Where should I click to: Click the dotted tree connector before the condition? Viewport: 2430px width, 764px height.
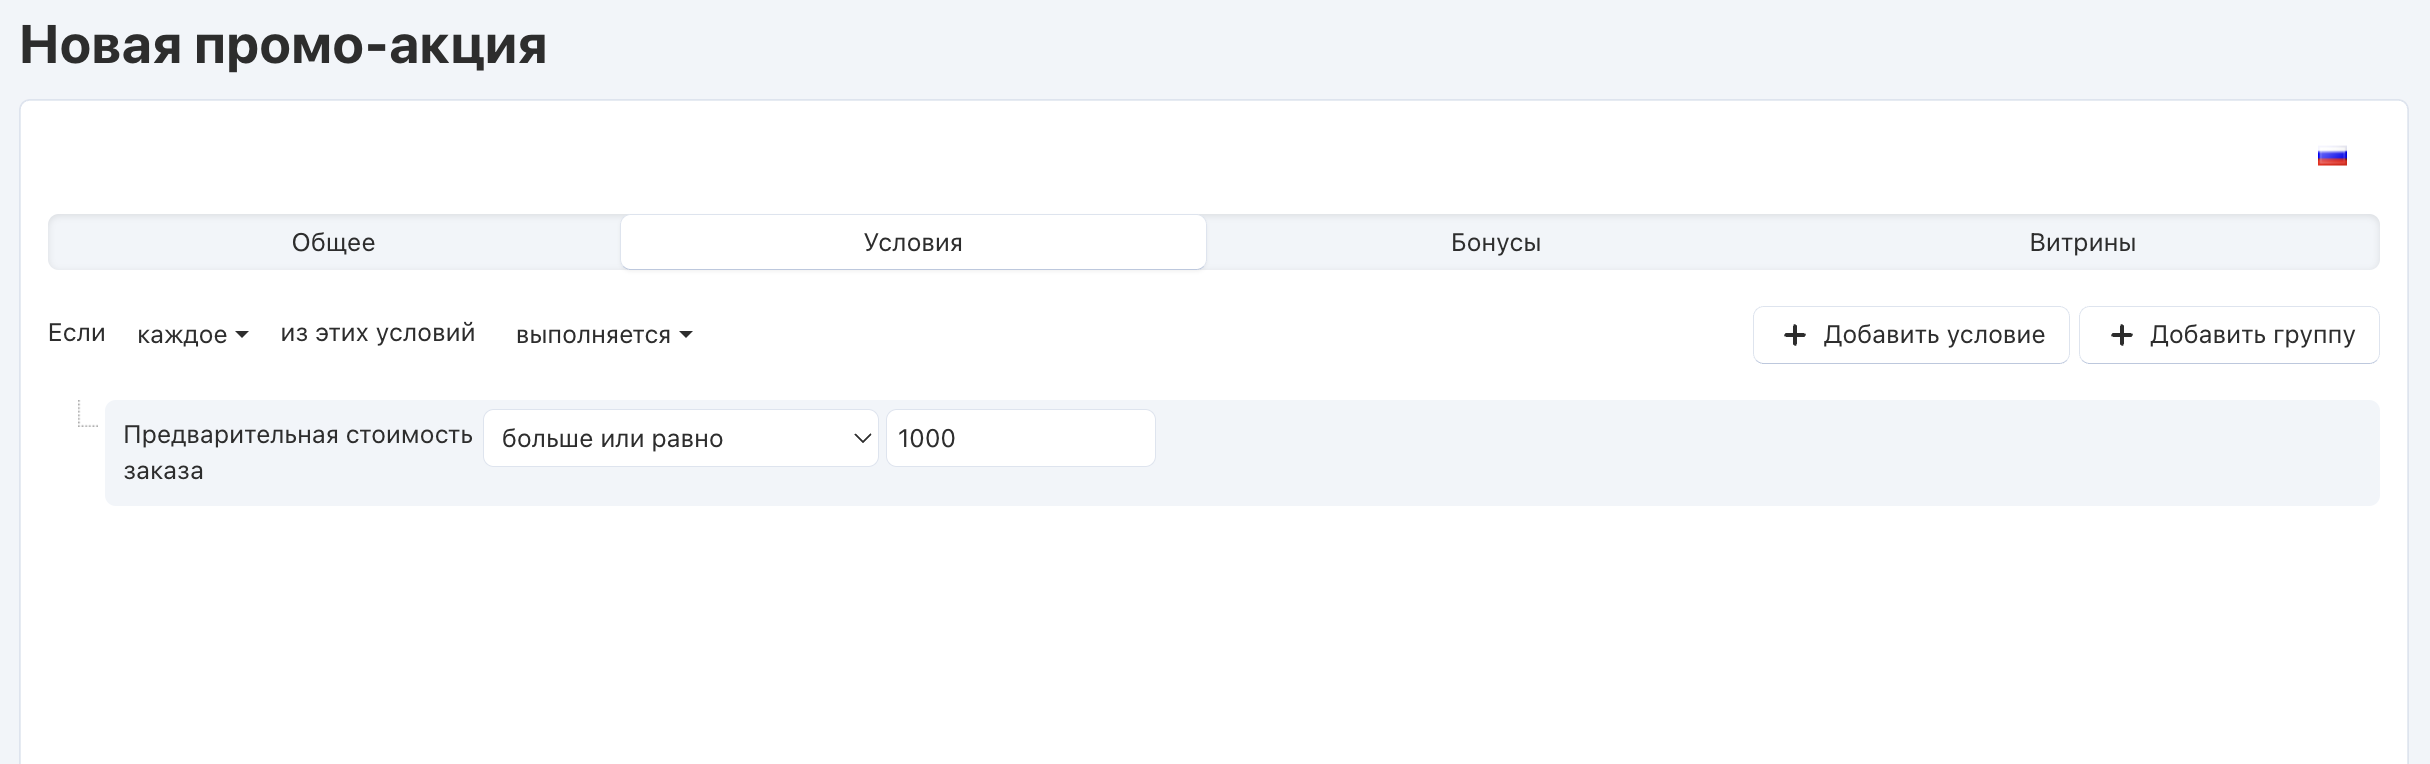click(x=88, y=414)
